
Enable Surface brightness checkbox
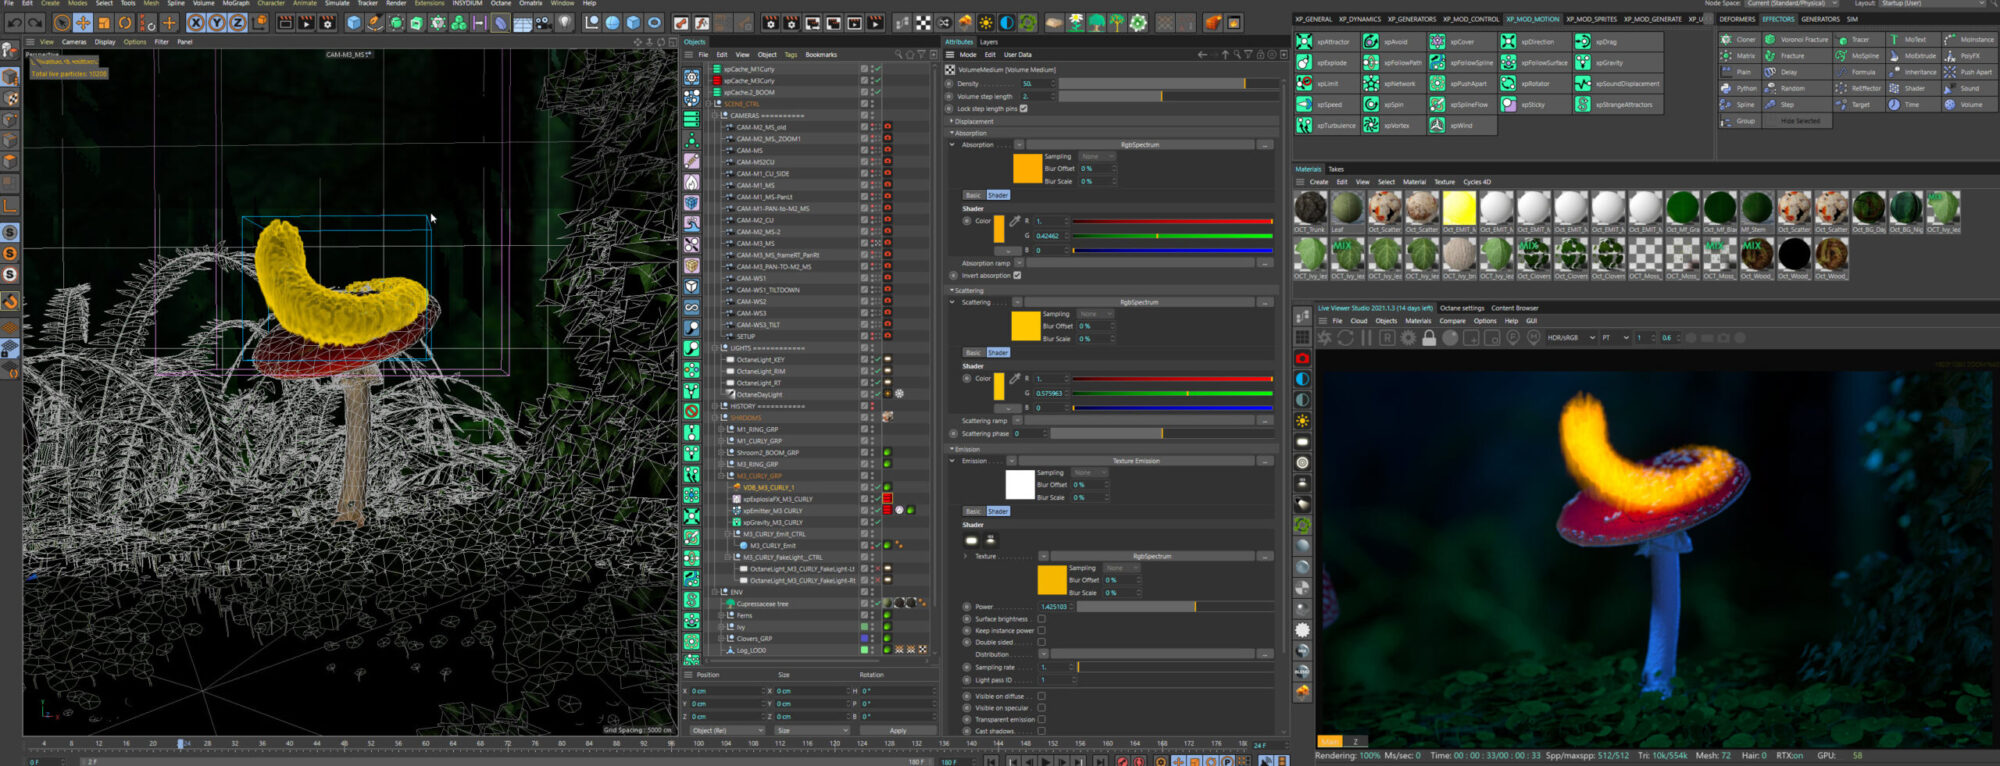coord(1041,619)
